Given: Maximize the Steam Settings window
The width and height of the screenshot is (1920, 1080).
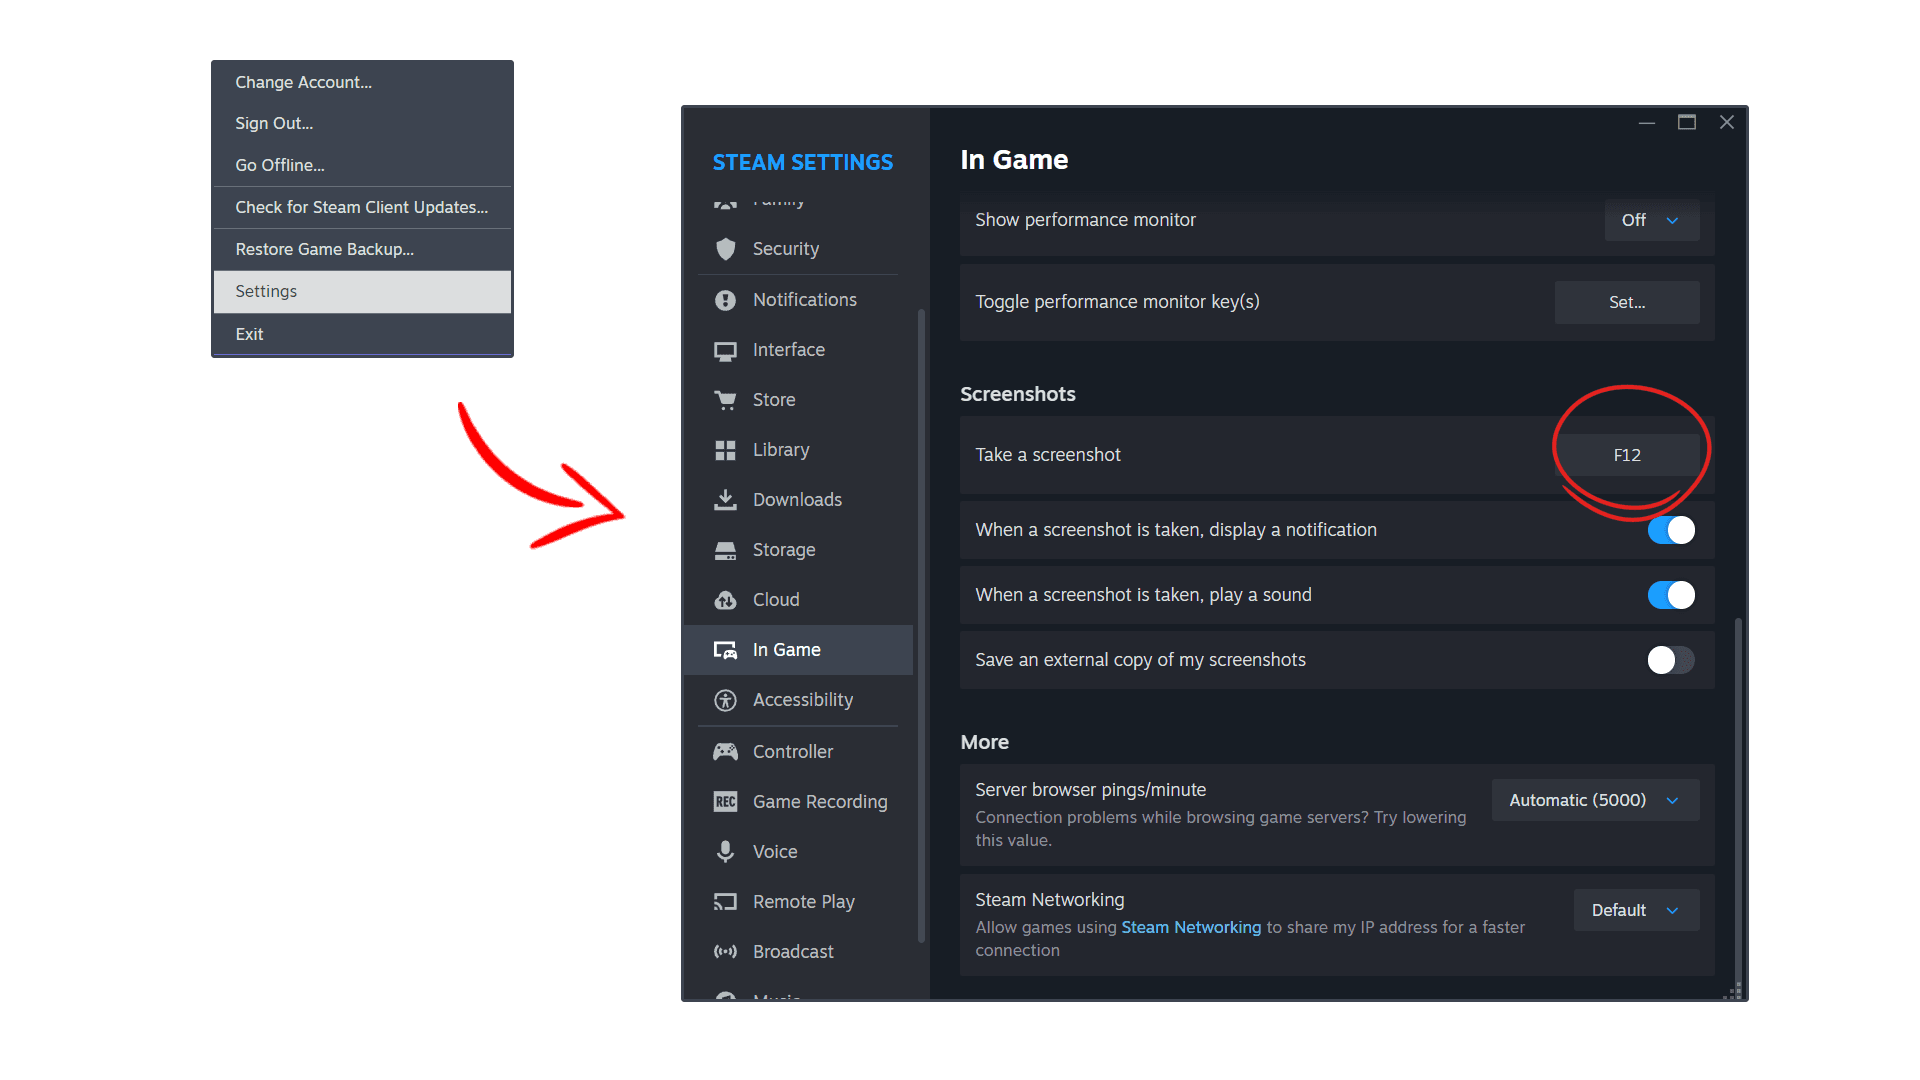Looking at the screenshot, I should [1687, 122].
